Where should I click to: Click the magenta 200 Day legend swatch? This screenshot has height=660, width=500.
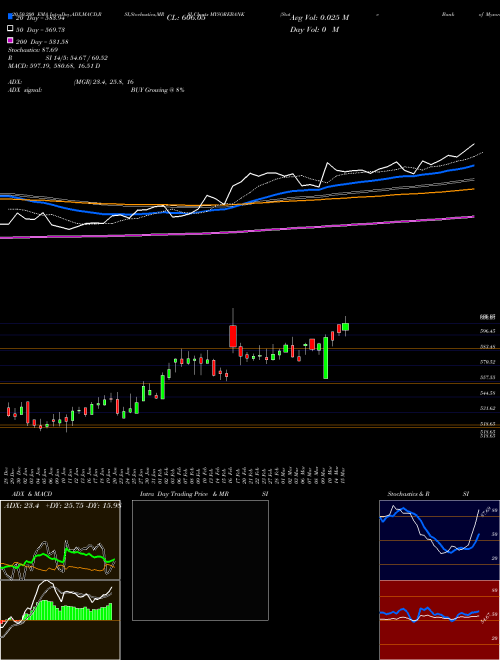point(11,41)
